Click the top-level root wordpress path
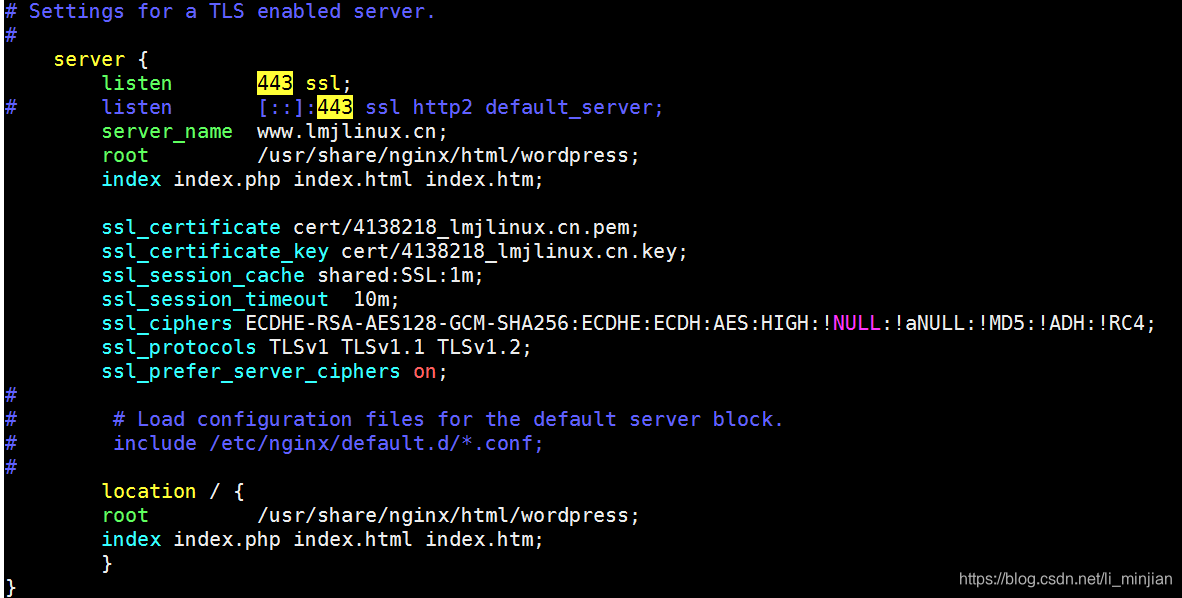Image resolution: width=1182 pixels, height=598 pixels. pyautogui.click(x=448, y=155)
